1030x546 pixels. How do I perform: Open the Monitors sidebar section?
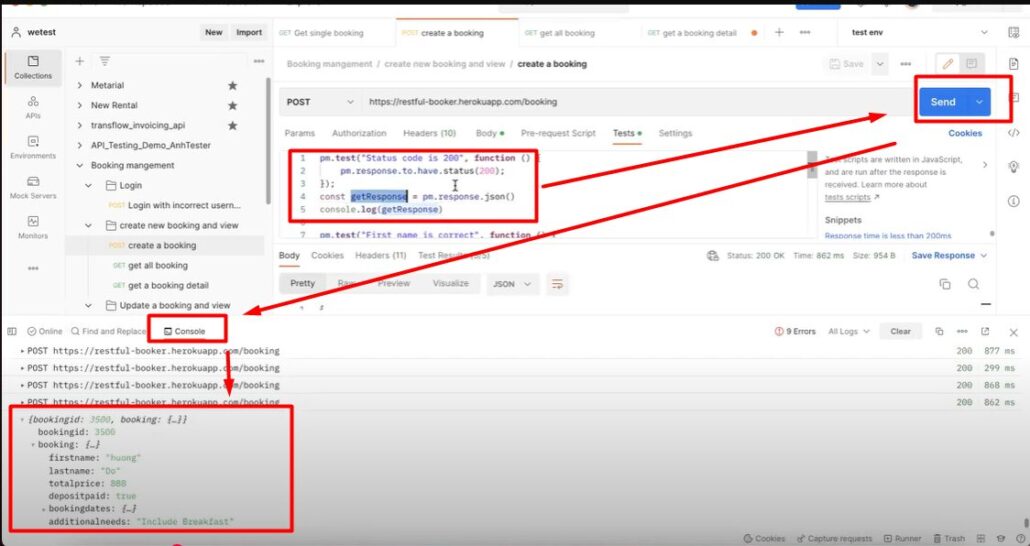coord(33,226)
